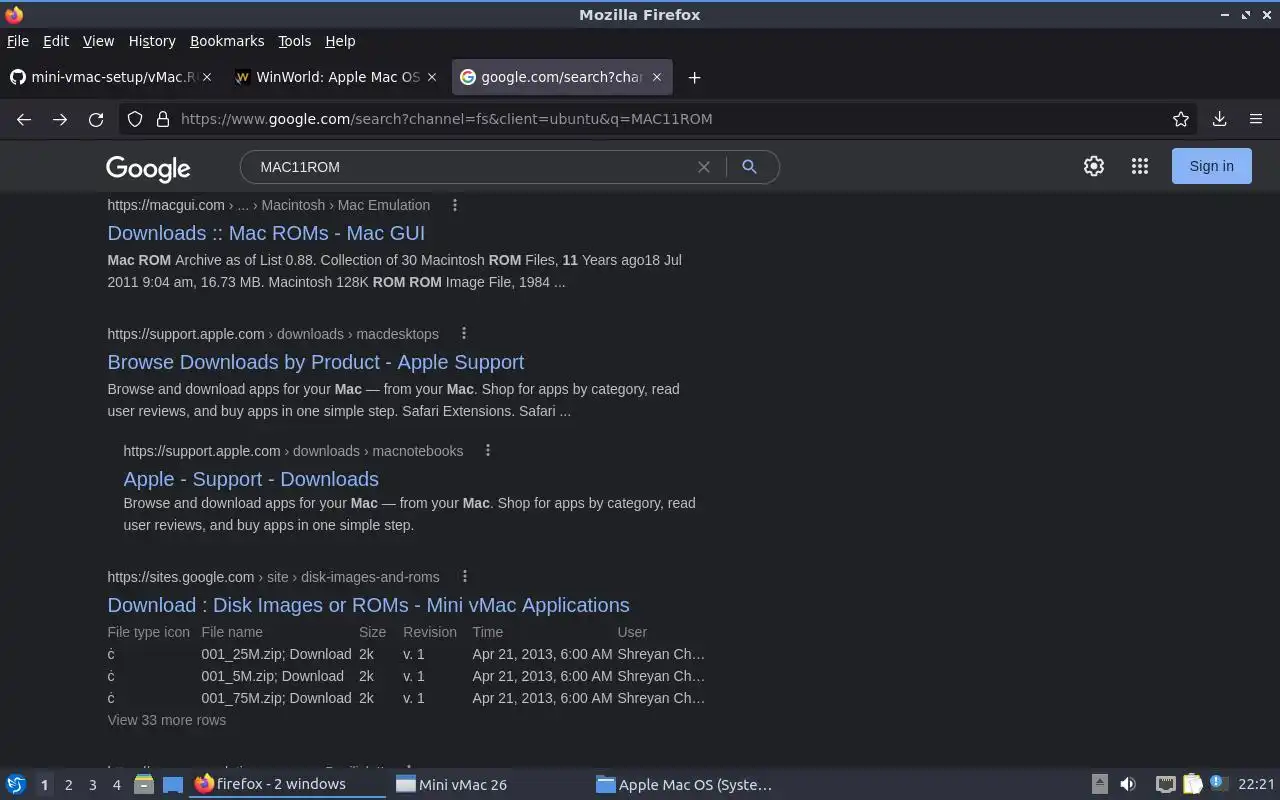Open the tracking protection shield icon
Viewport: 1280px width, 800px height.
coord(135,119)
